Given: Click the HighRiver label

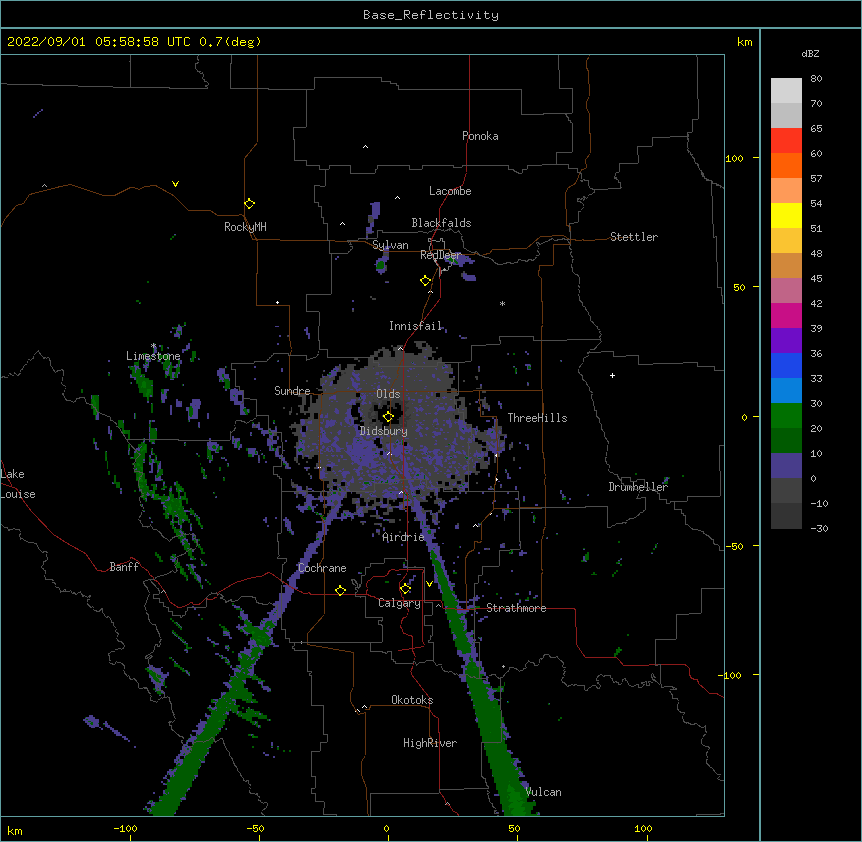Looking at the screenshot, I should coord(430,743).
